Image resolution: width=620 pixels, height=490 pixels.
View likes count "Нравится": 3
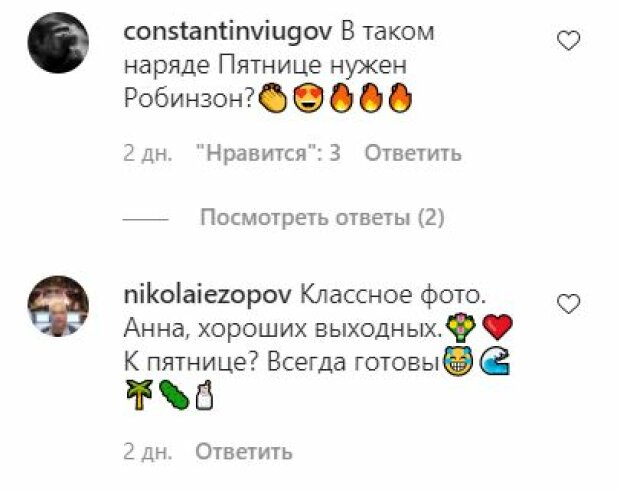[269, 153]
